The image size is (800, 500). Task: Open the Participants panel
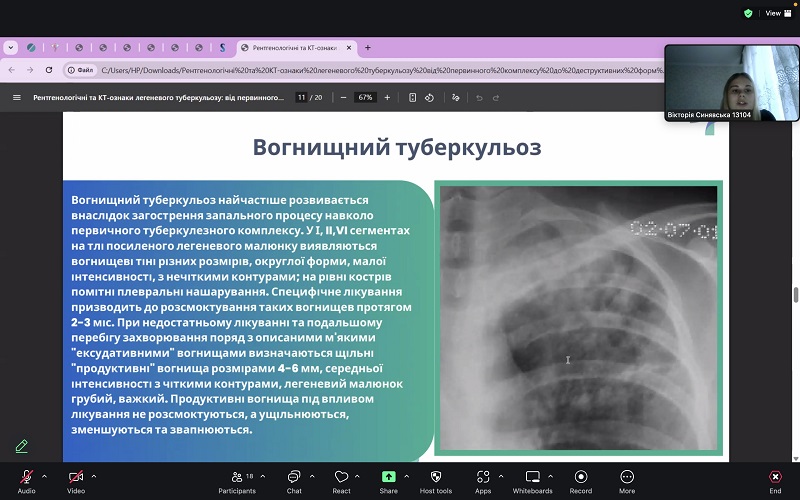click(x=237, y=477)
